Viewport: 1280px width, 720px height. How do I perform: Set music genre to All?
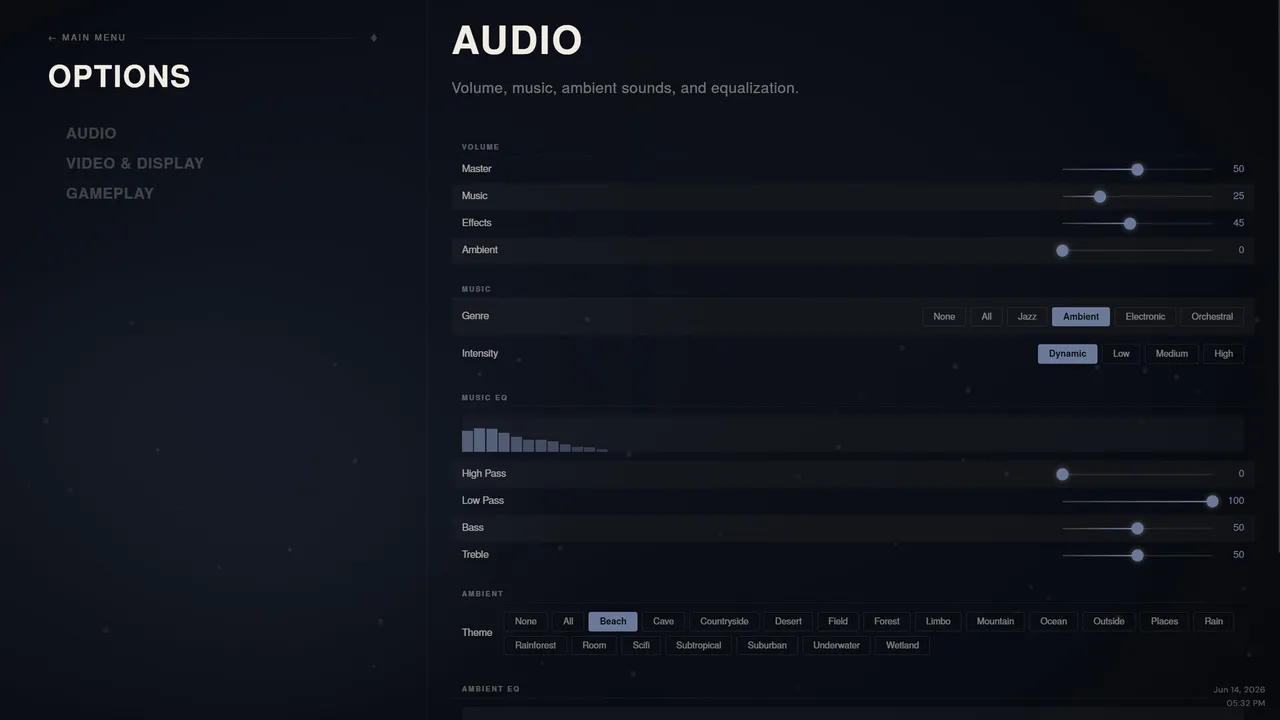point(986,316)
